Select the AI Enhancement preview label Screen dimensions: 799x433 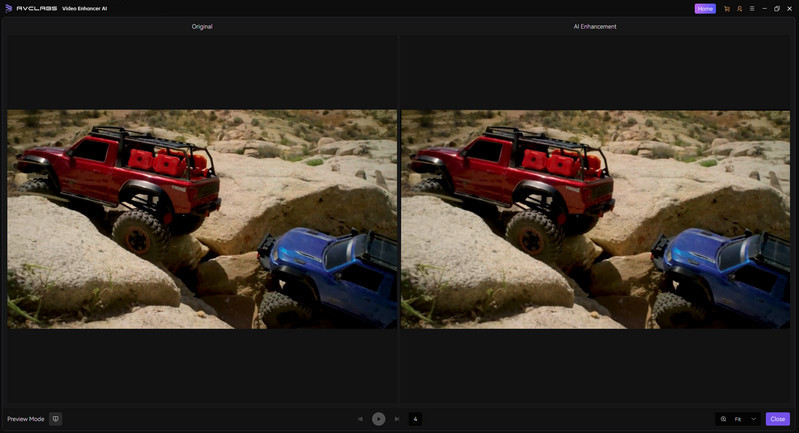pyautogui.click(x=595, y=26)
